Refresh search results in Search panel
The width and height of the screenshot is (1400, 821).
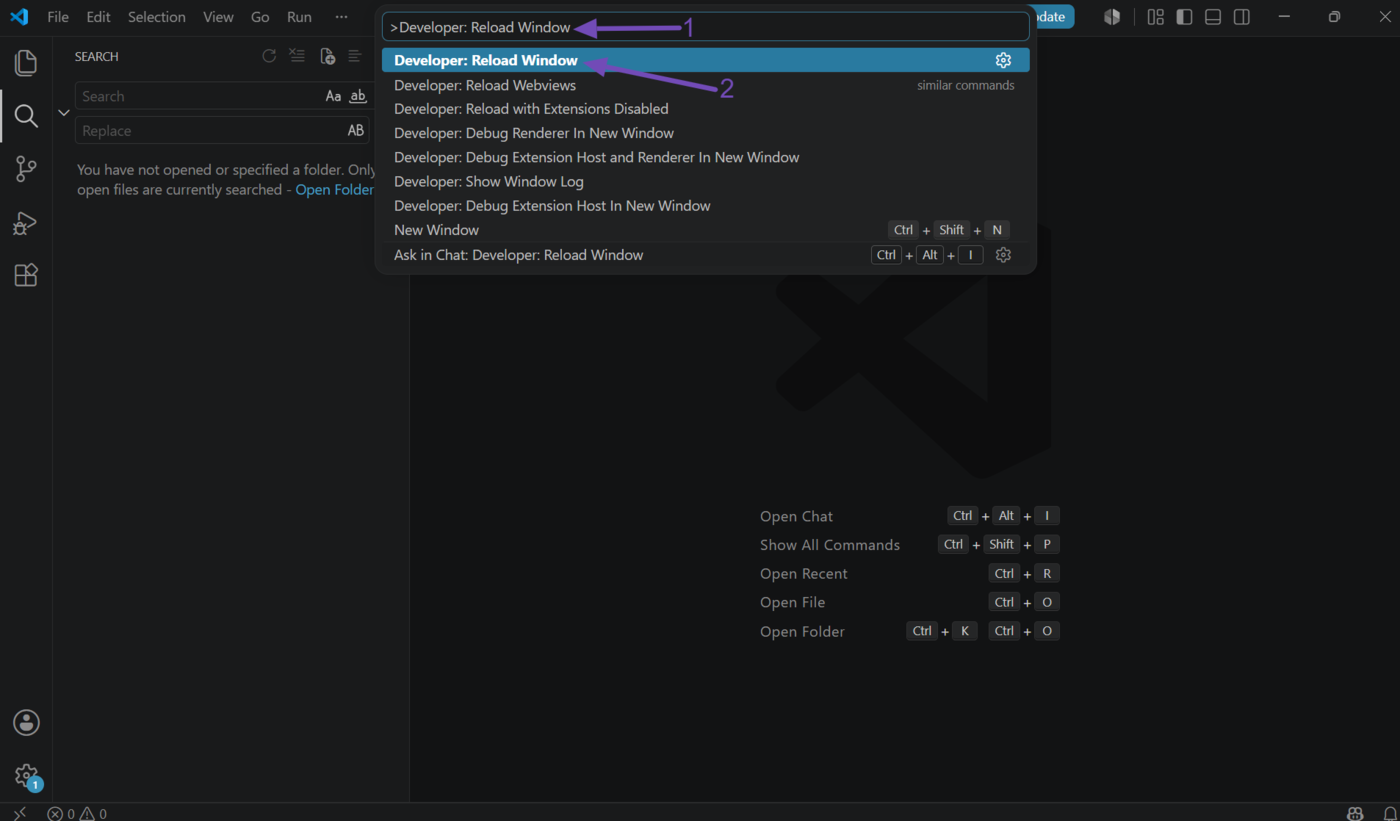[269, 56]
